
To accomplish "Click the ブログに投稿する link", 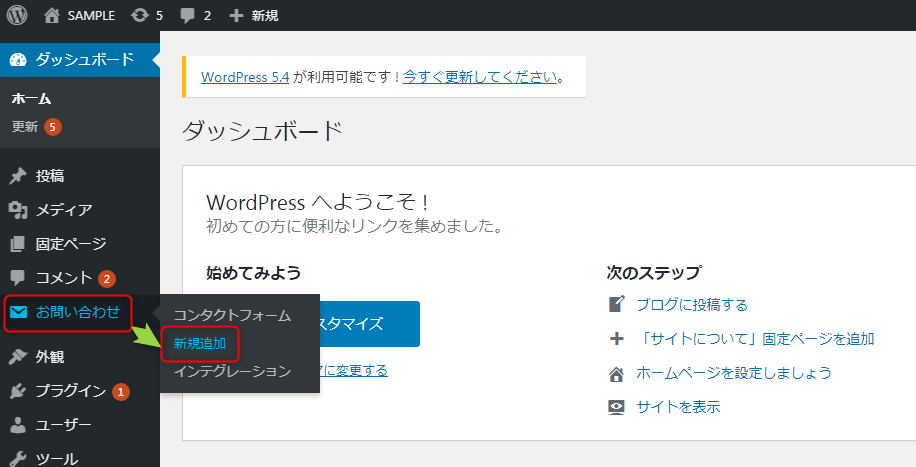I will pyautogui.click(x=692, y=305).
